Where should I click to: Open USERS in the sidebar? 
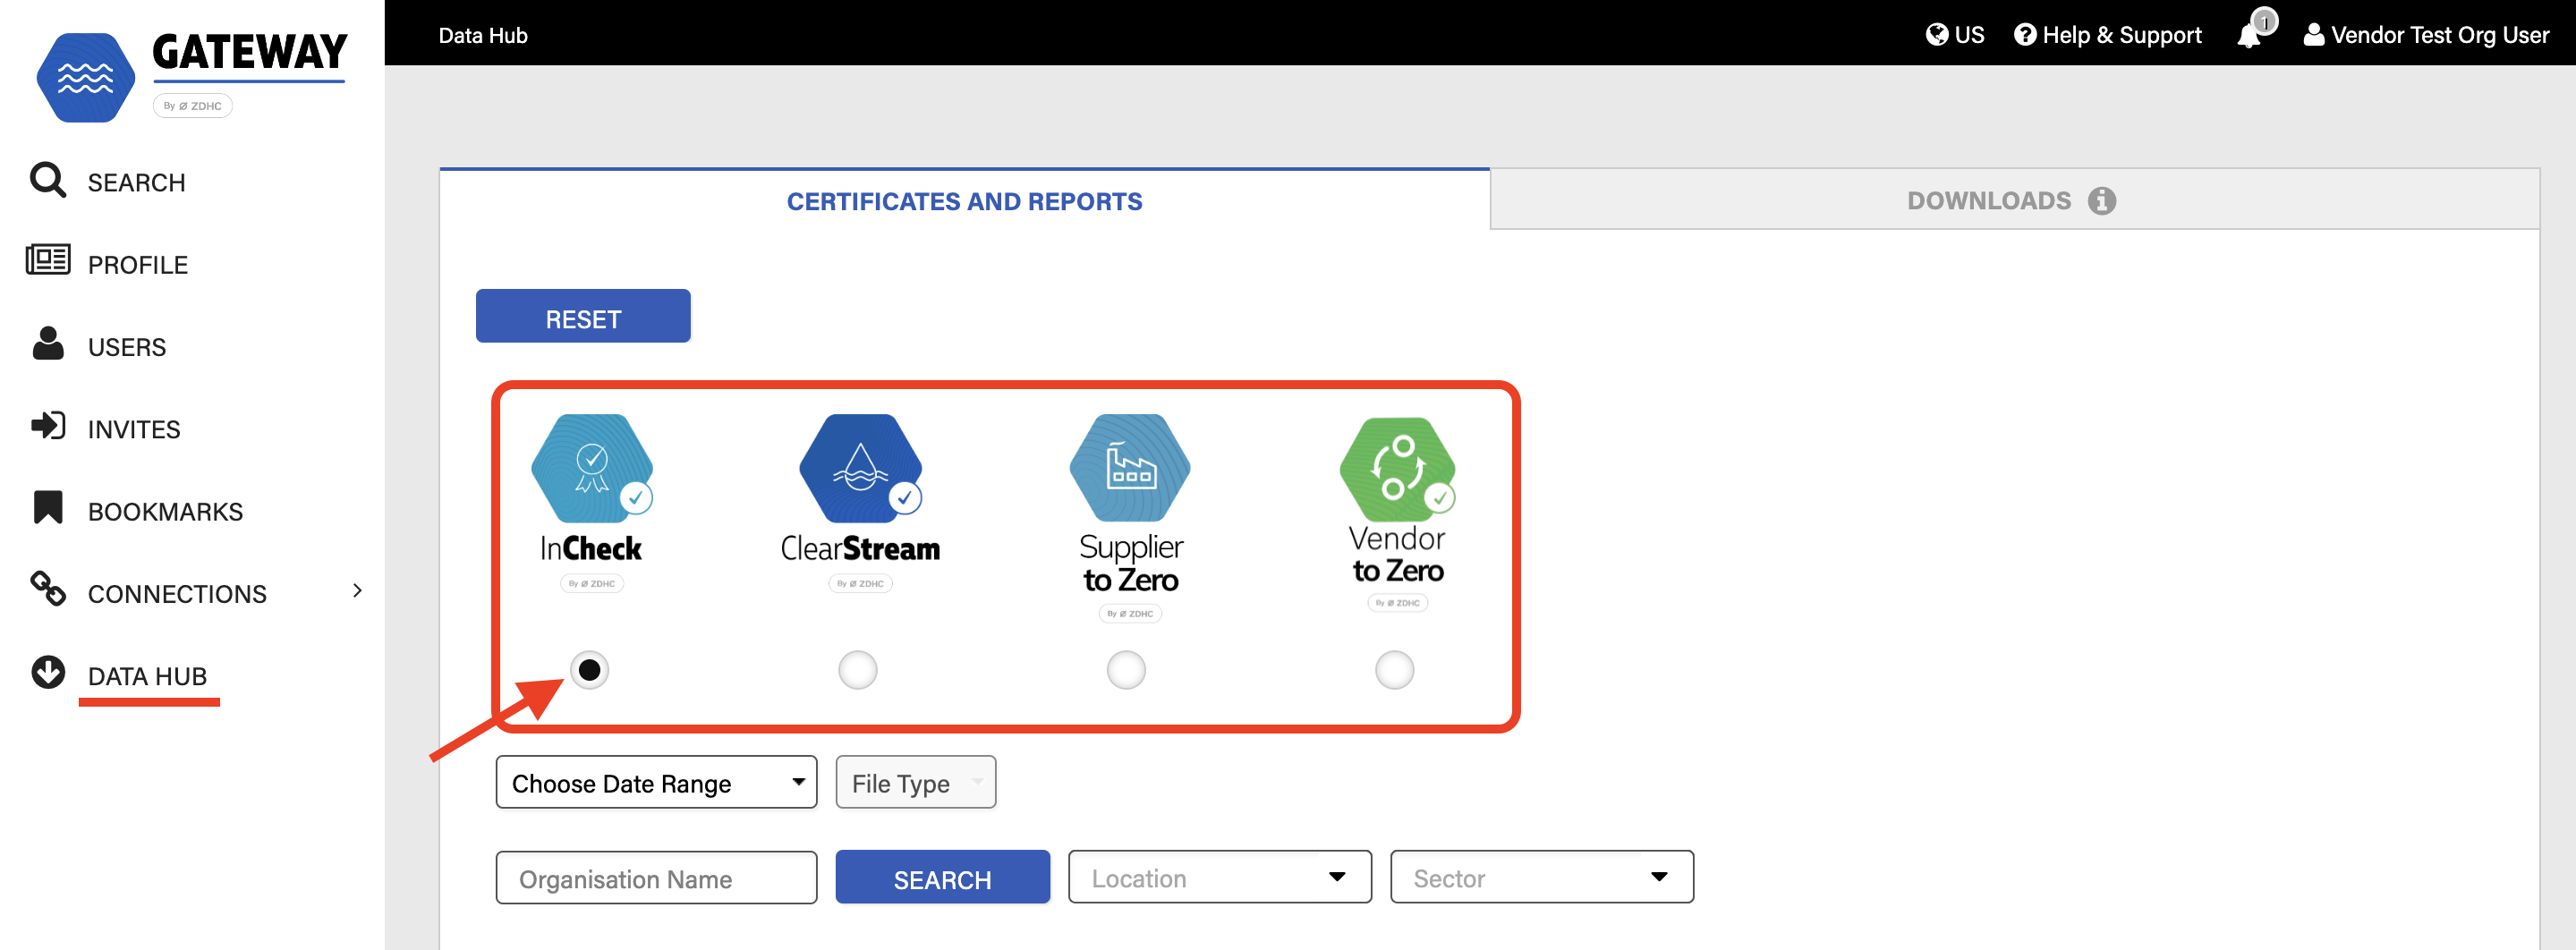pos(127,347)
